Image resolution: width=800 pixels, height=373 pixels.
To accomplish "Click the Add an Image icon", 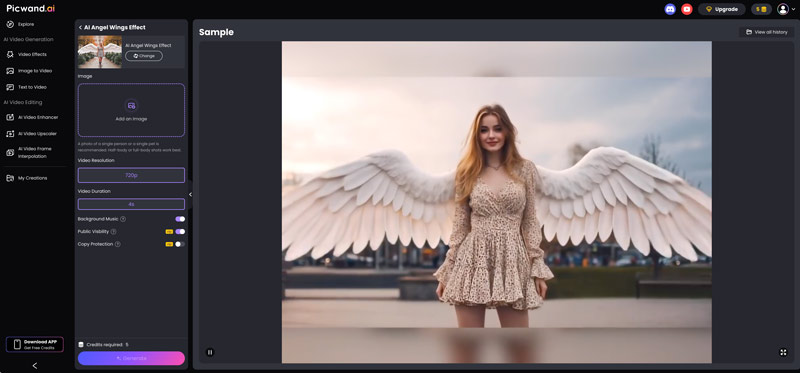I will (x=131, y=106).
